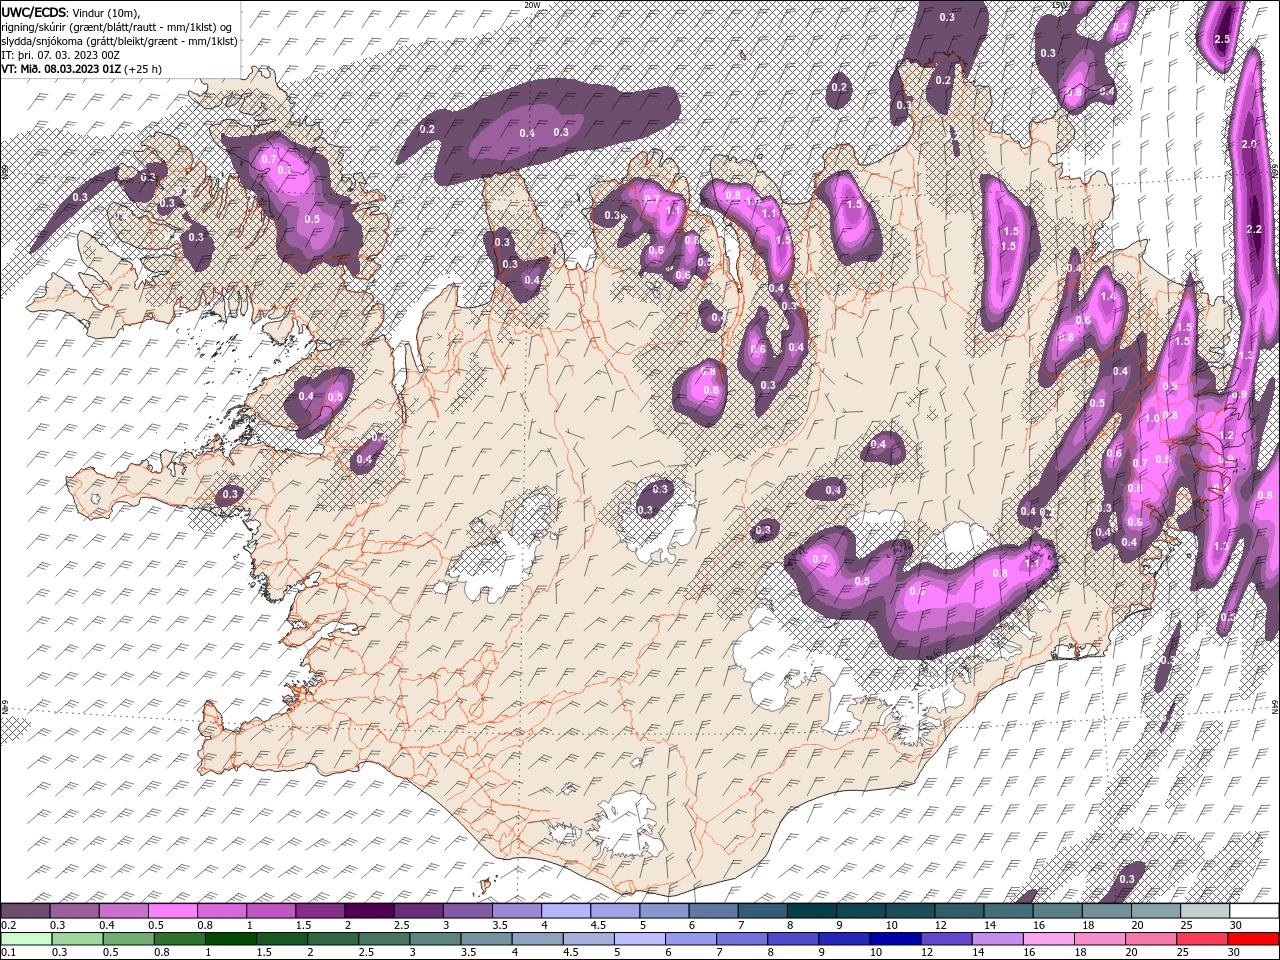
Task: Click the 'rigning/skúrir' legend description line
Action: tap(117, 27)
